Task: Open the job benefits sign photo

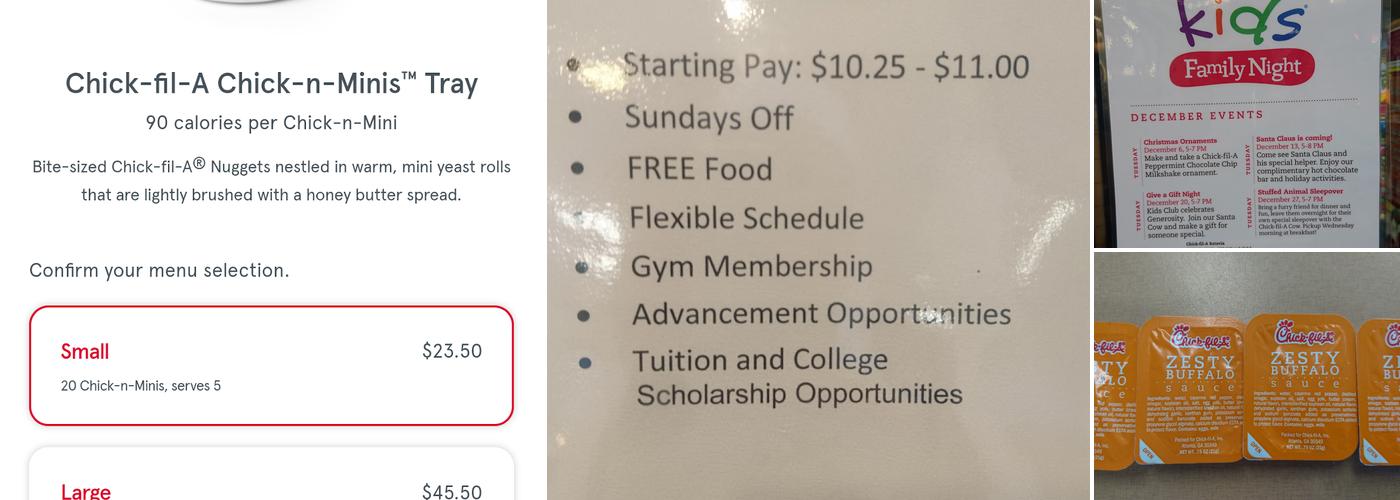Action: tap(818, 250)
